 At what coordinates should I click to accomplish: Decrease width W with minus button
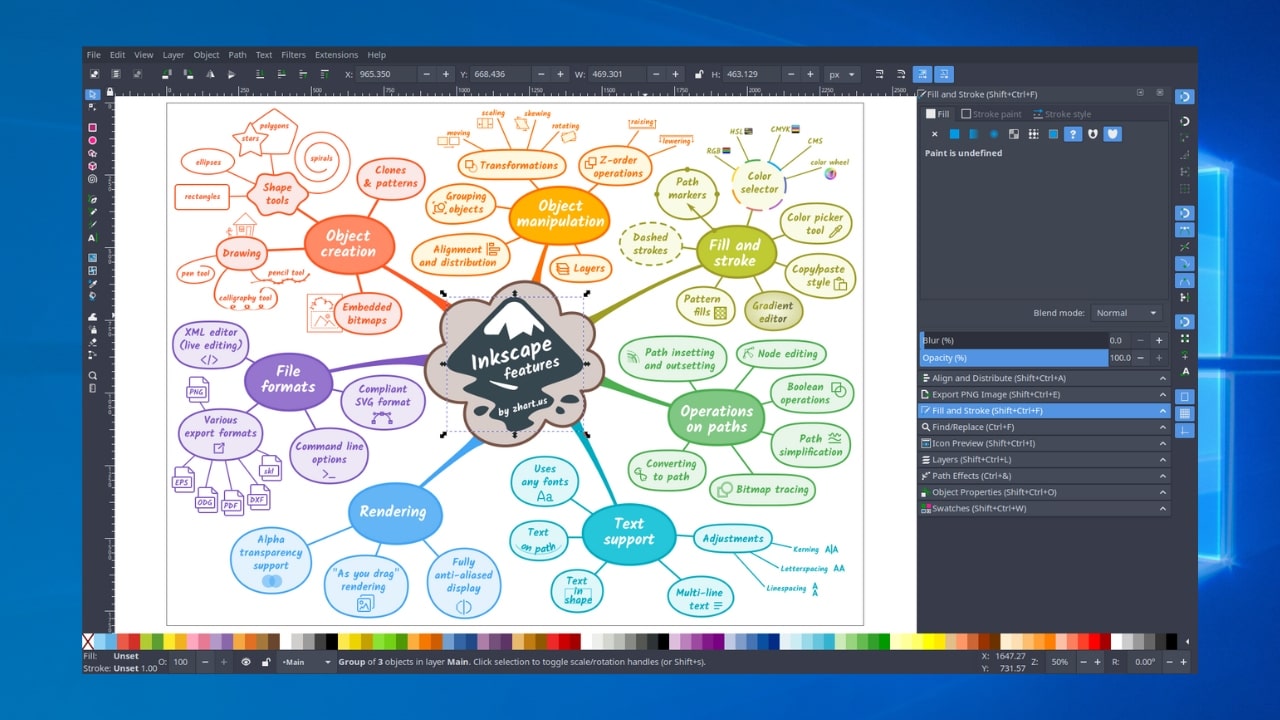656,74
